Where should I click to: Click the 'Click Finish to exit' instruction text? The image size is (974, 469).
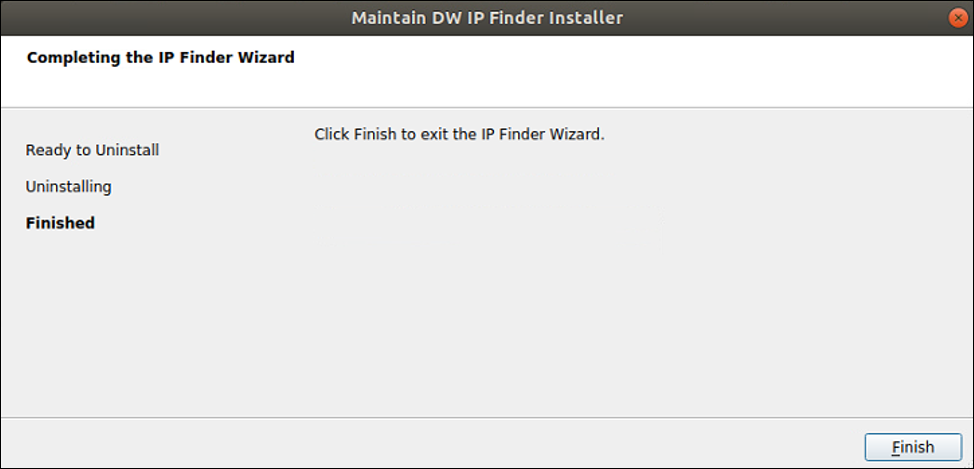[x=459, y=134]
